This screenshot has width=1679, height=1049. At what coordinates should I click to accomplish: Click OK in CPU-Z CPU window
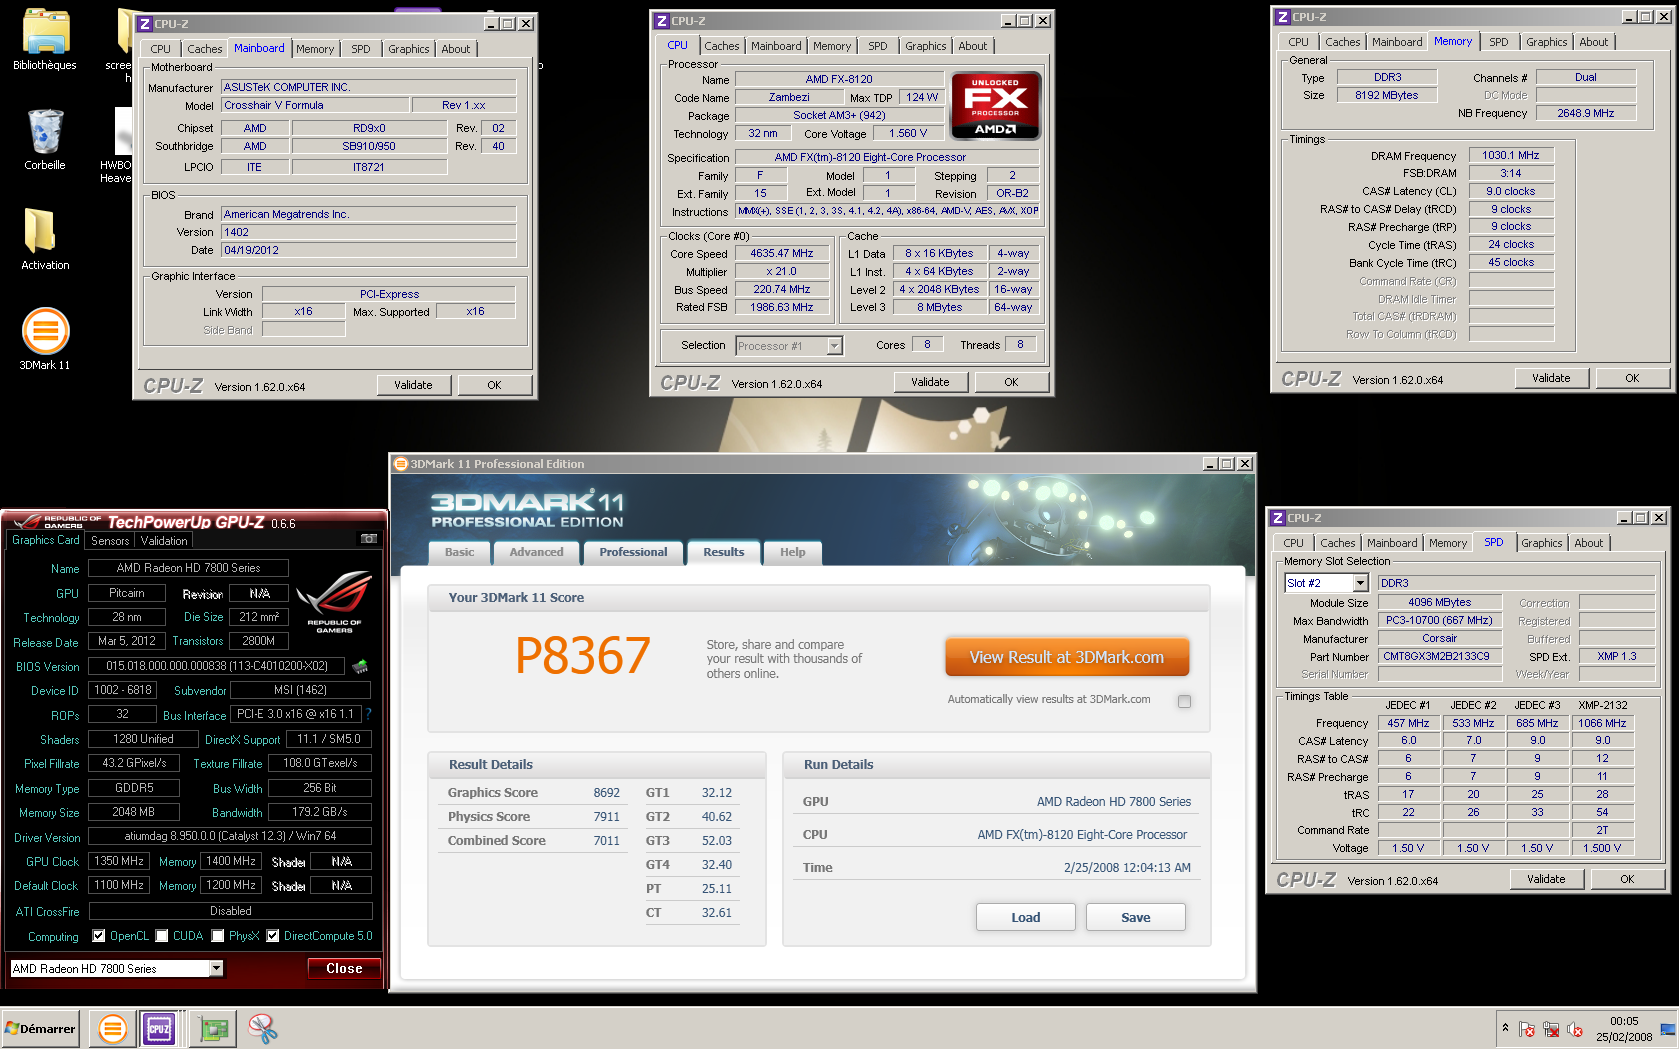1011,382
